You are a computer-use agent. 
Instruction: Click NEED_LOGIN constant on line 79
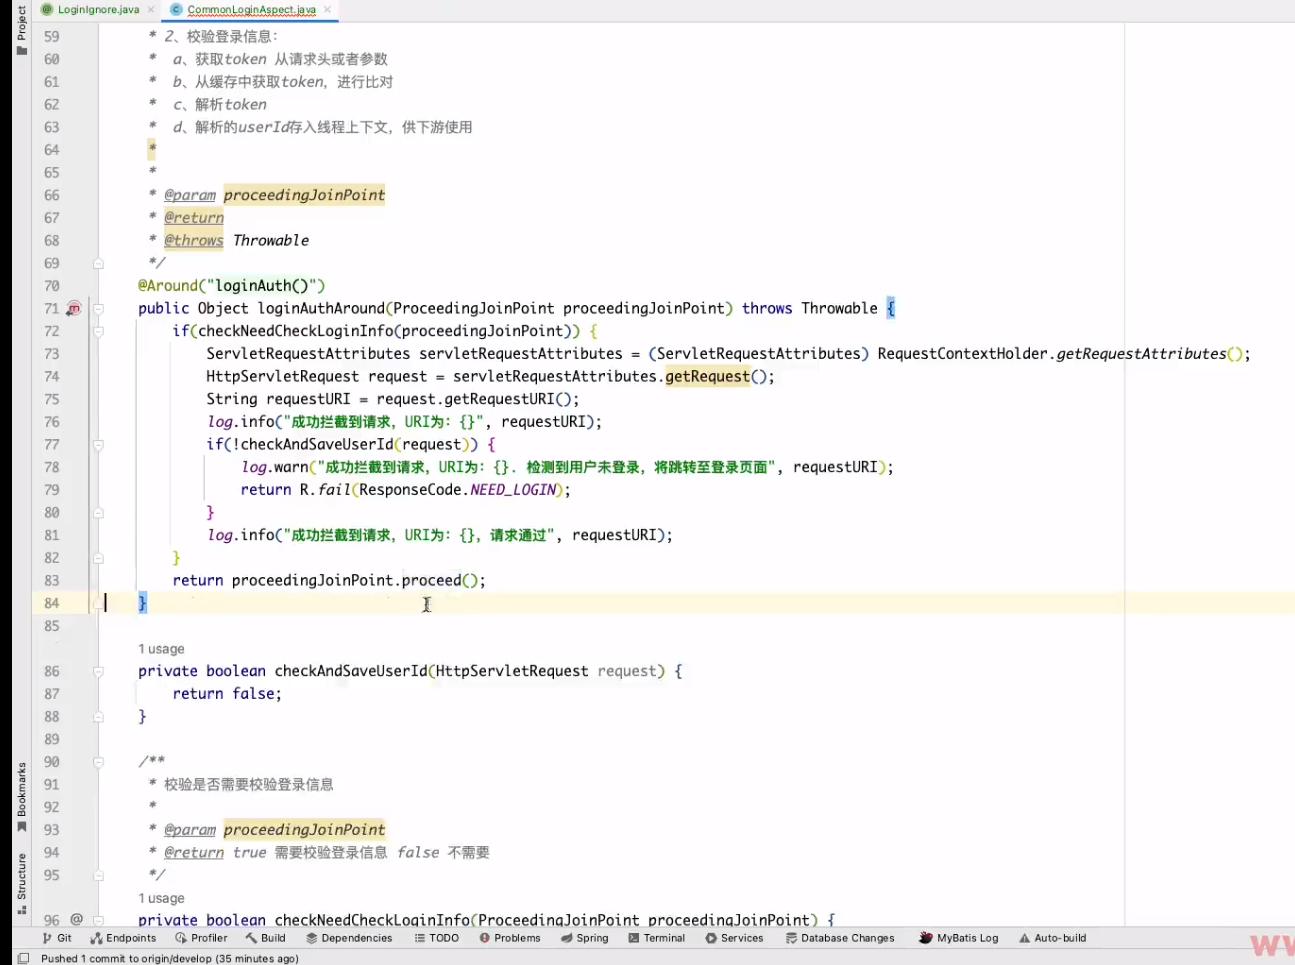[x=513, y=490]
